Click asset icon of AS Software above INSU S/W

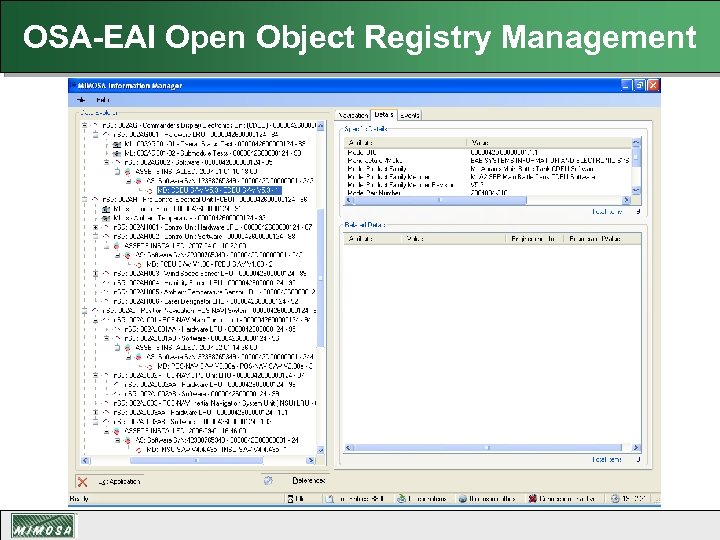tap(127, 440)
